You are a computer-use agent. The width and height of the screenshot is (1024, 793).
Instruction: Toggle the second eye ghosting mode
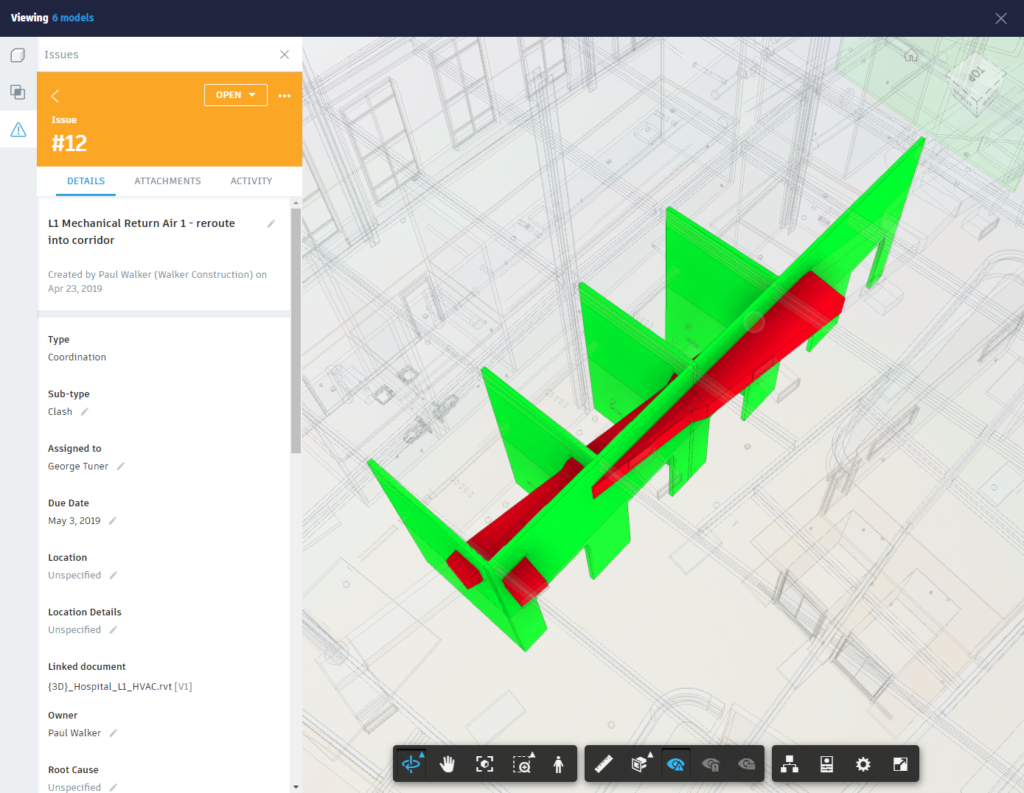(x=711, y=764)
